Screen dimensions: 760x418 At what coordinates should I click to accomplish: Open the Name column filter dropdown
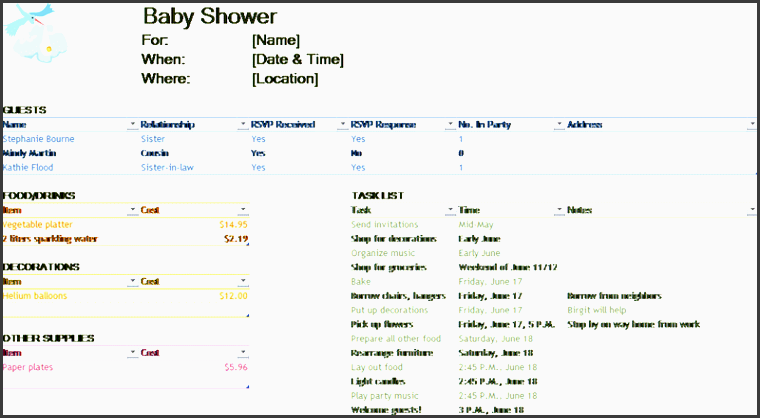(x=133, y=125)
